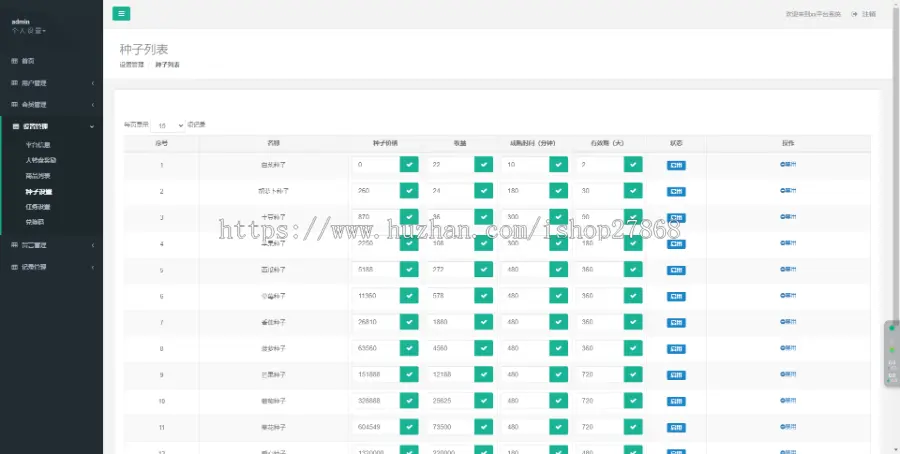The image size is (900, 454).
Task: Confirm seed price 328888 in row 10
Action: pos(409,400)
